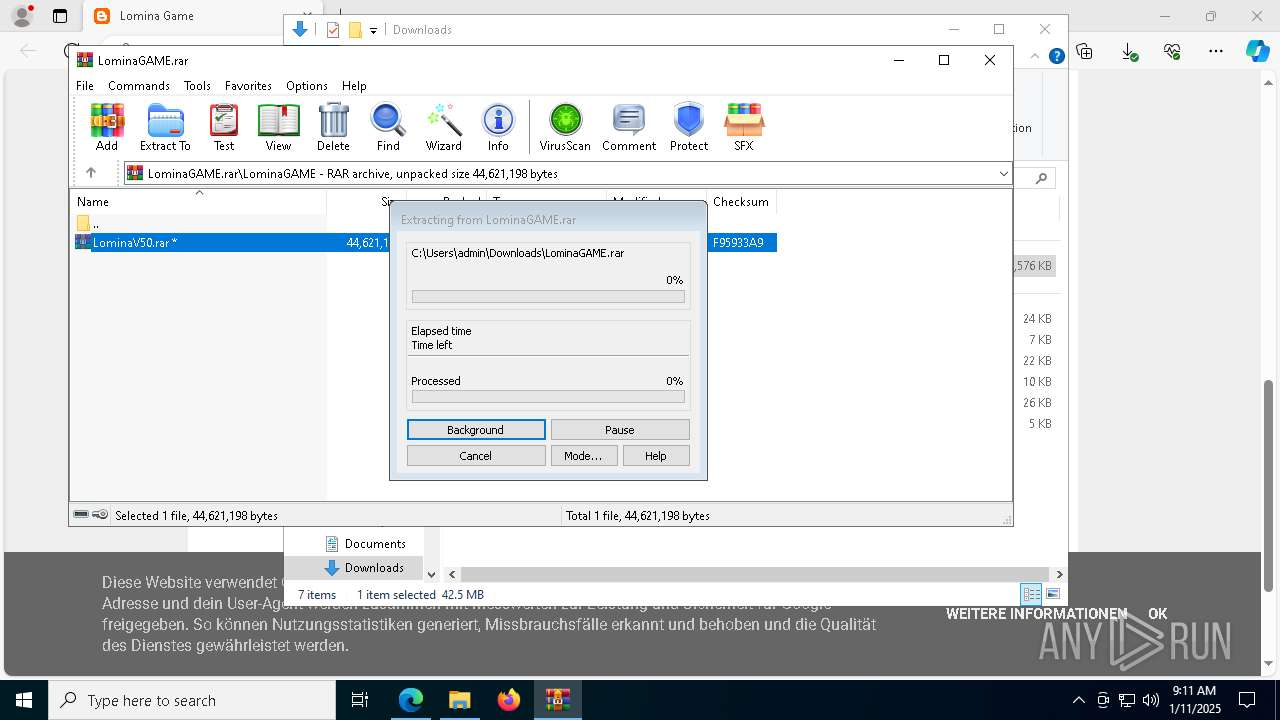The width and height of the screenshot is (1280, 720).
Task: Click the archive extraction progress bar
Action: tap(548, 297)
